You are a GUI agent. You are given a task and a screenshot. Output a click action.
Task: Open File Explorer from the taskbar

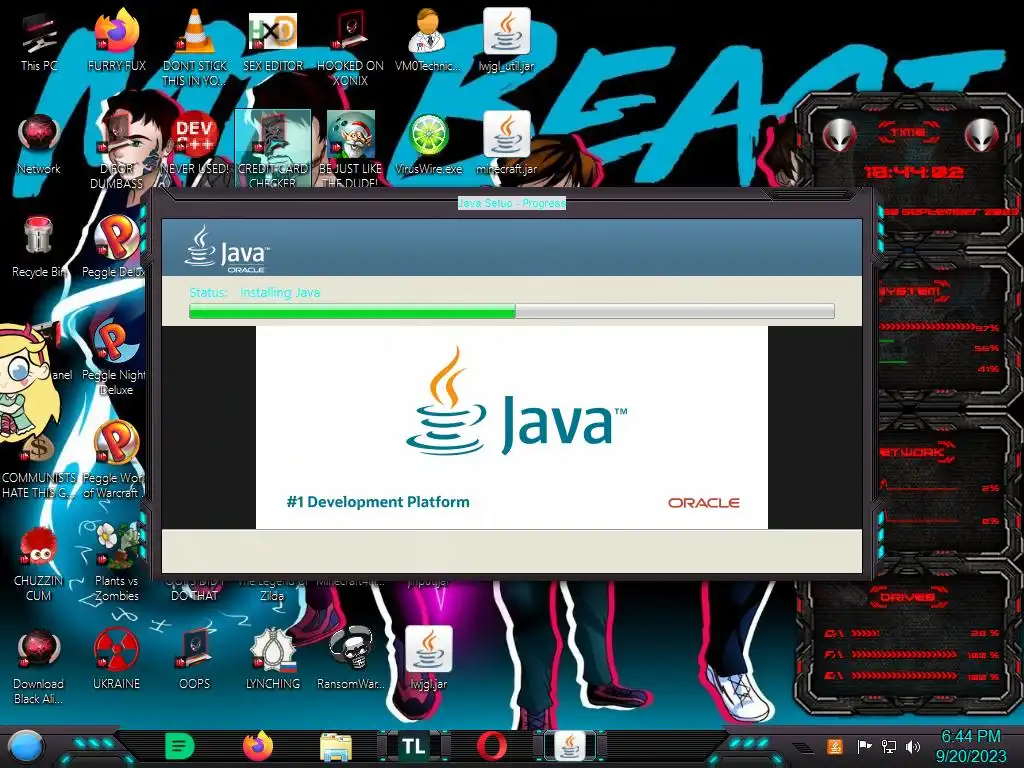336,747
